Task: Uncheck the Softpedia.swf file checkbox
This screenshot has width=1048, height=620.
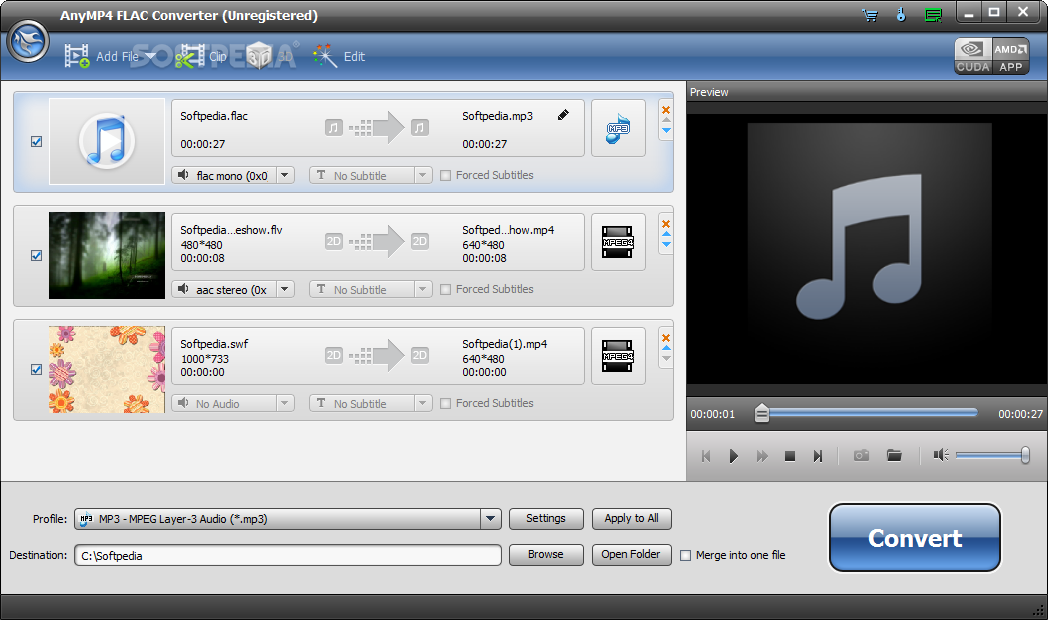Action: tap(37, 369)
